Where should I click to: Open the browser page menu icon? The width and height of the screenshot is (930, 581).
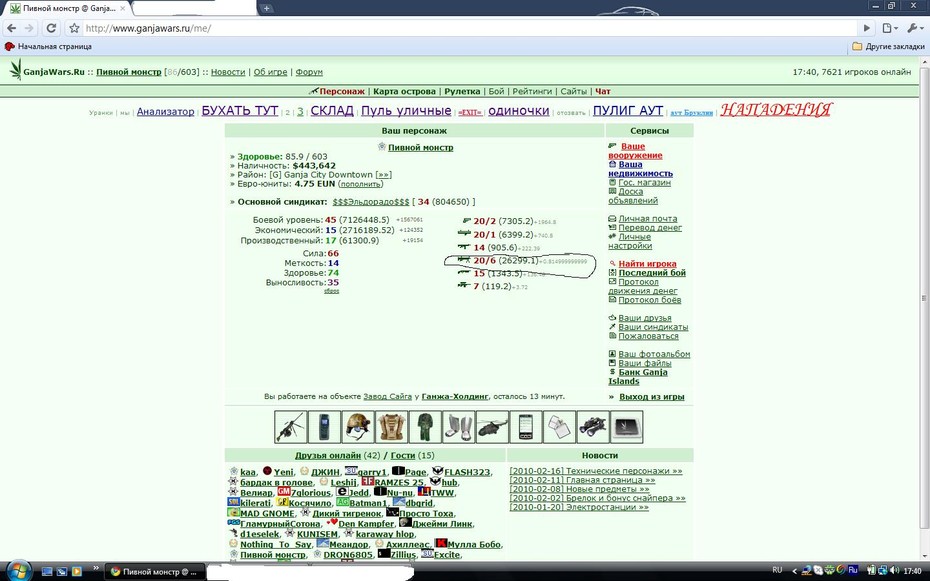pyautogui.click(x=890, y=28)
